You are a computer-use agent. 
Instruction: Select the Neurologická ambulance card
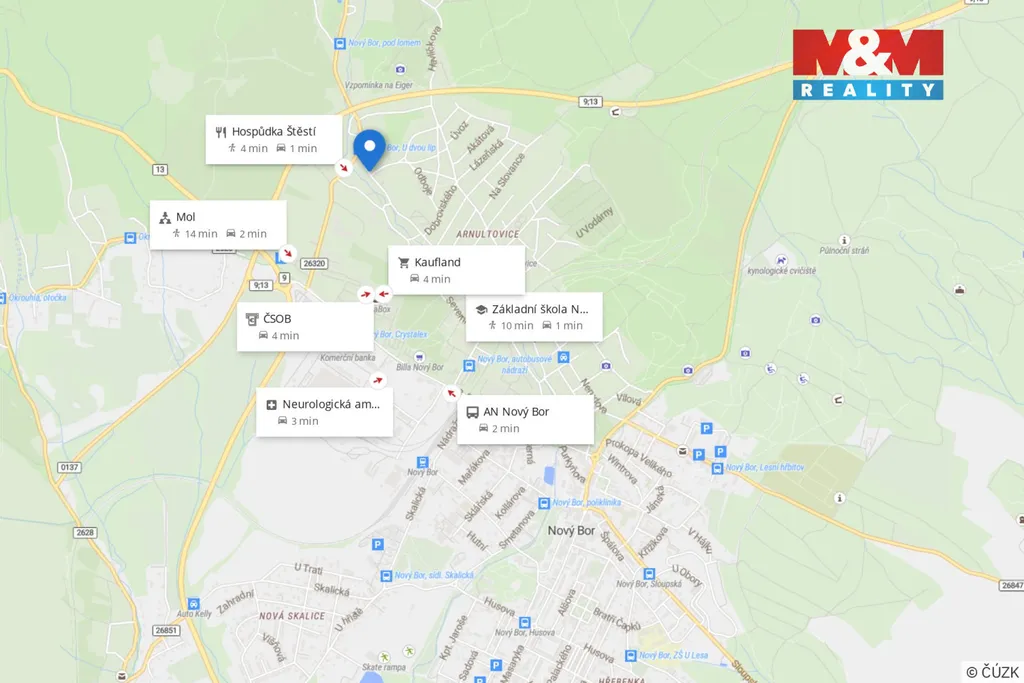click(325, 413)
